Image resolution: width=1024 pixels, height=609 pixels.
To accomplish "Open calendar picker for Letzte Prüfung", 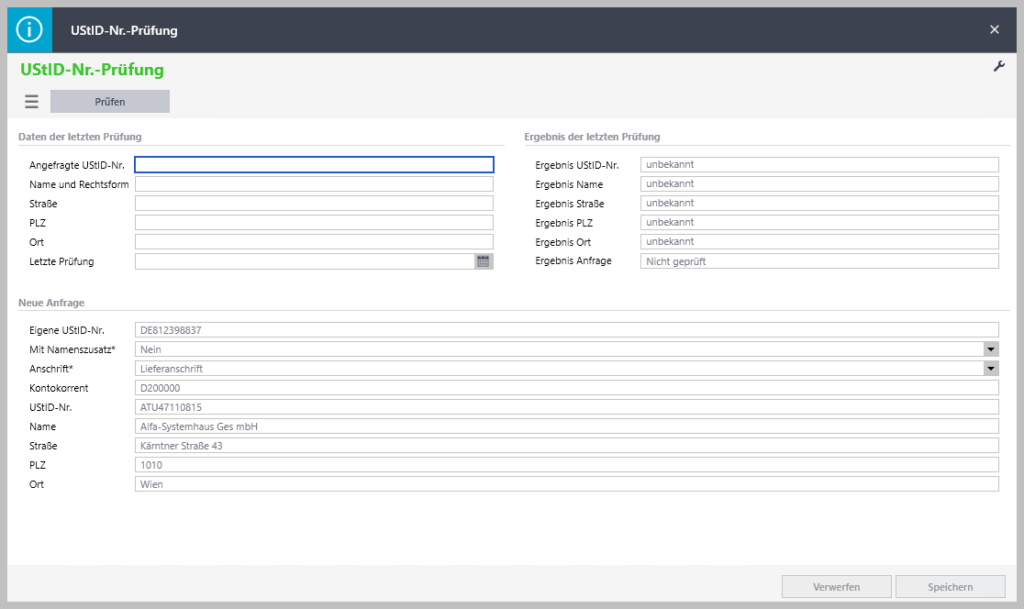I will pyautogui.click(x=484, y=261).
